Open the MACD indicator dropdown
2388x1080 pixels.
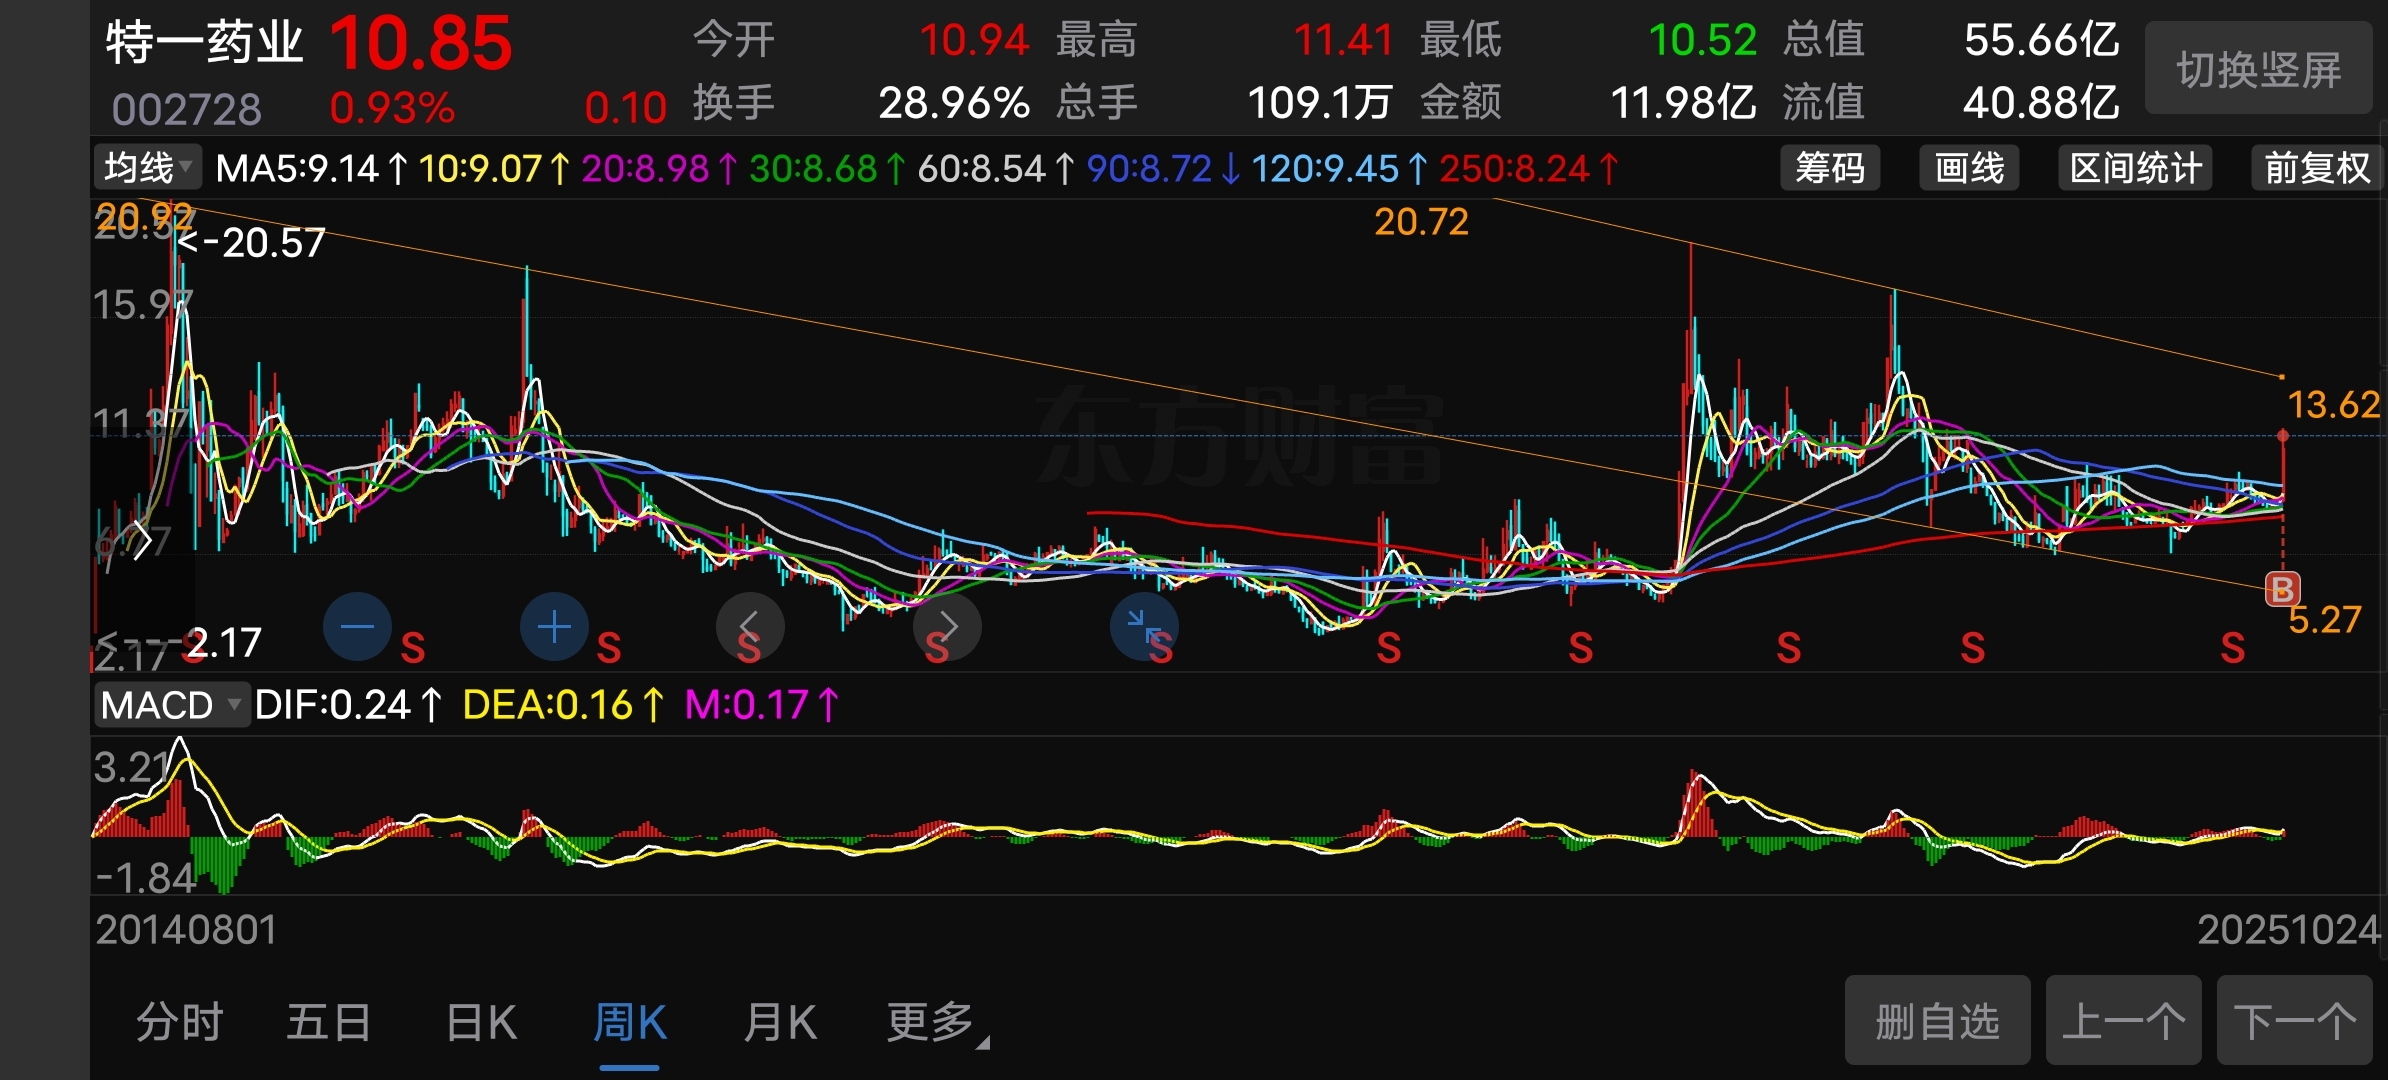pos(171,705)
